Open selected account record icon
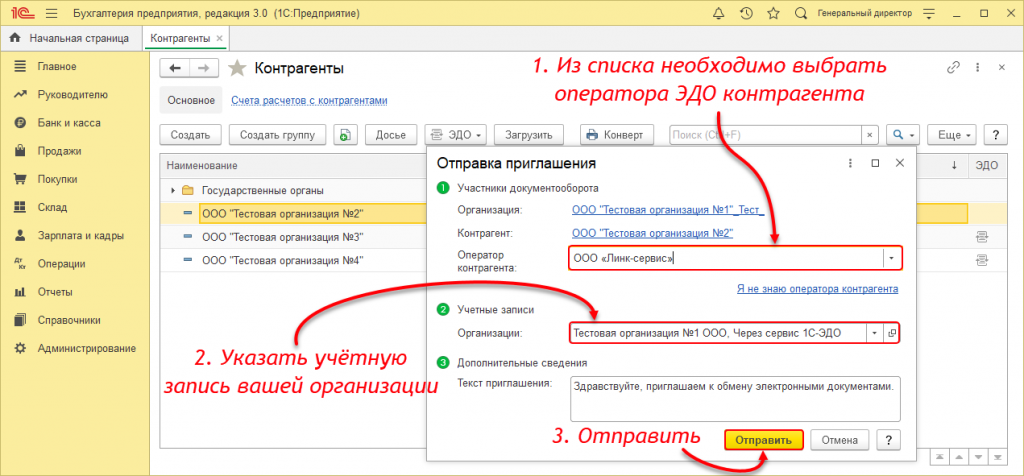 pos(892,333)
